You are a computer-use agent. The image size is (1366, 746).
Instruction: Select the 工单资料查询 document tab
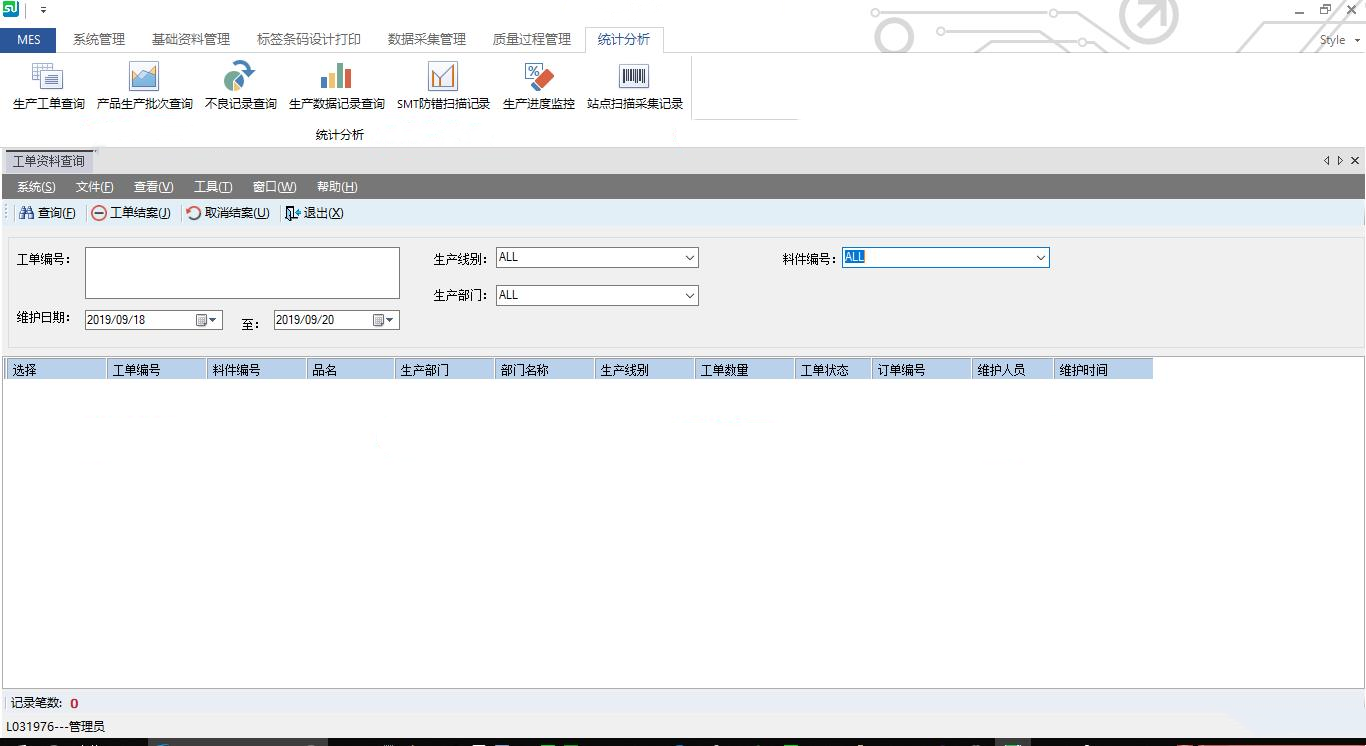click(49, 161)
